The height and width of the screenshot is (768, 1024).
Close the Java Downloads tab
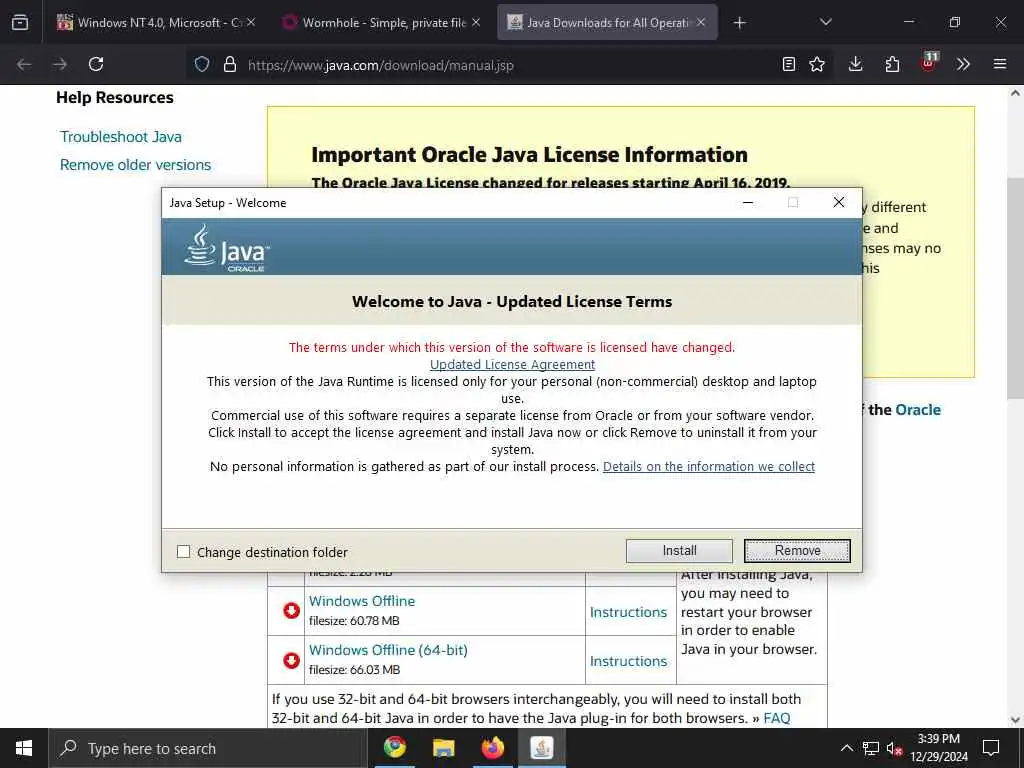point(701,22)
